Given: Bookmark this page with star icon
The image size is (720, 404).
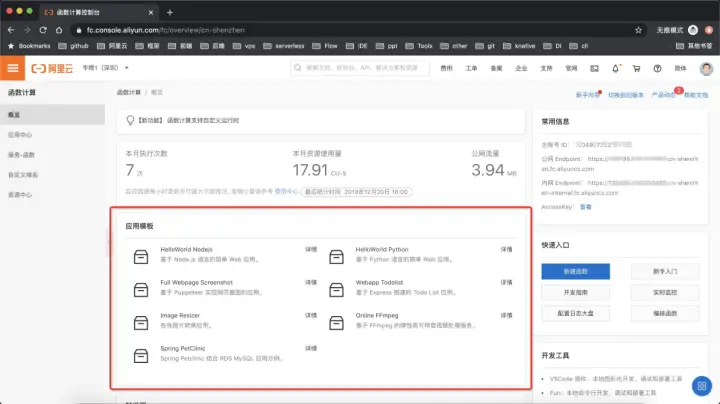Looking at the screenshot, I should click(638, 30).
